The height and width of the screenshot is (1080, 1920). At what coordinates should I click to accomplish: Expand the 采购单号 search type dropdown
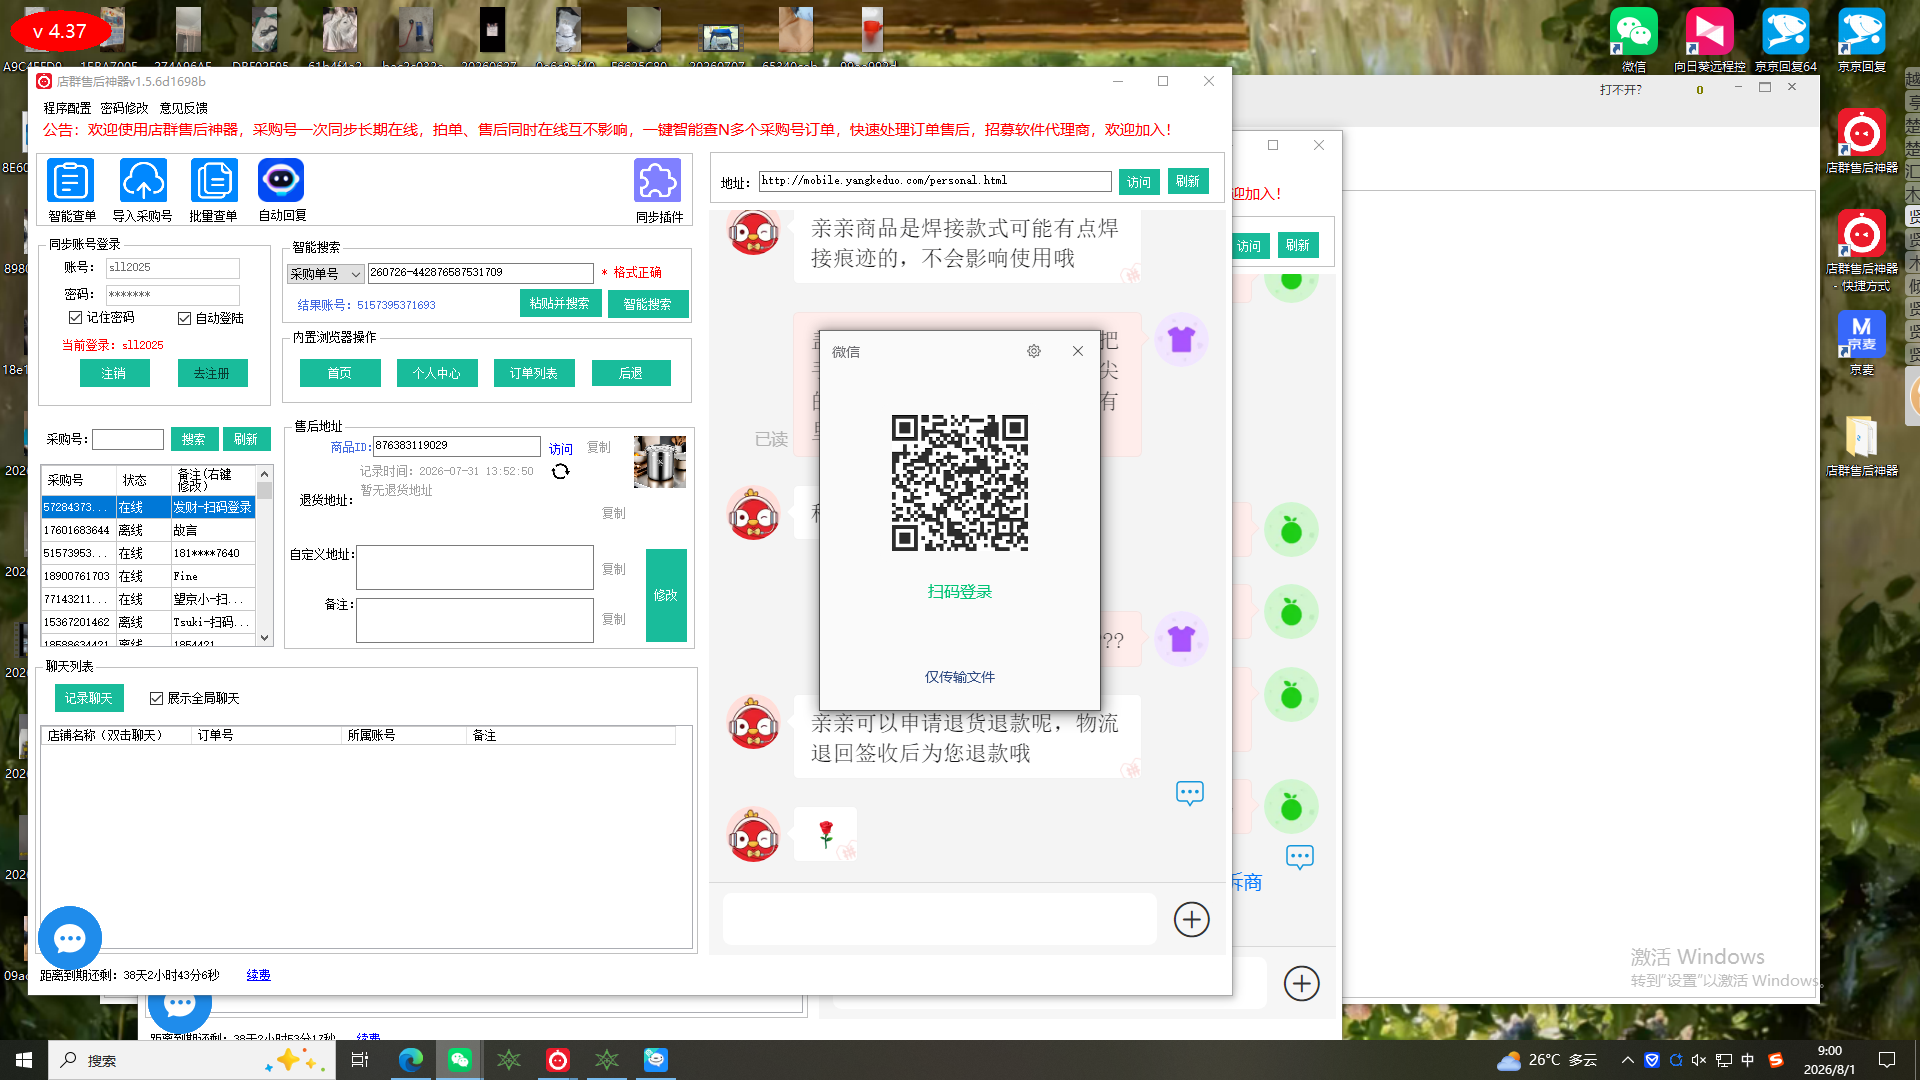(326, 273)
